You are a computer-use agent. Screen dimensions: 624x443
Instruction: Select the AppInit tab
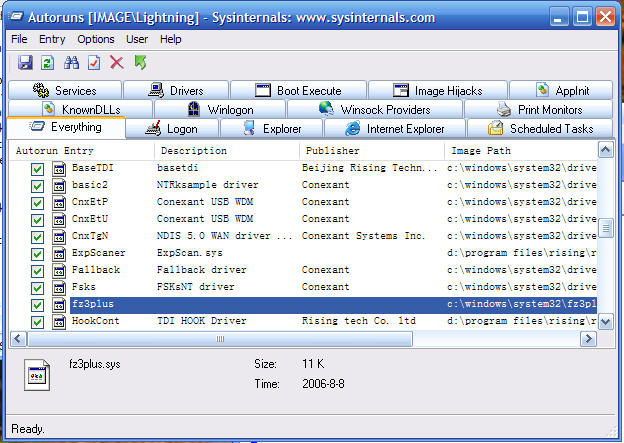click(x=561, y=90)
